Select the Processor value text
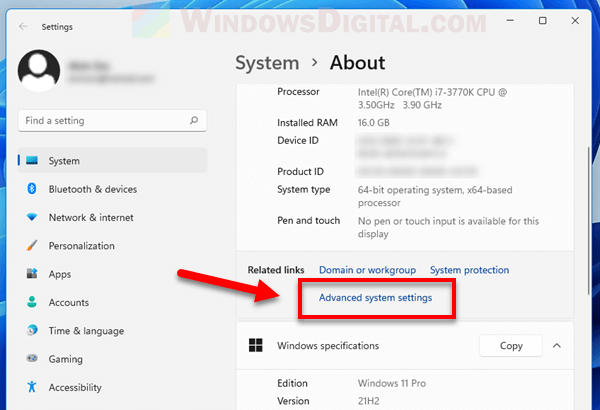 click(x=432, y=99)
